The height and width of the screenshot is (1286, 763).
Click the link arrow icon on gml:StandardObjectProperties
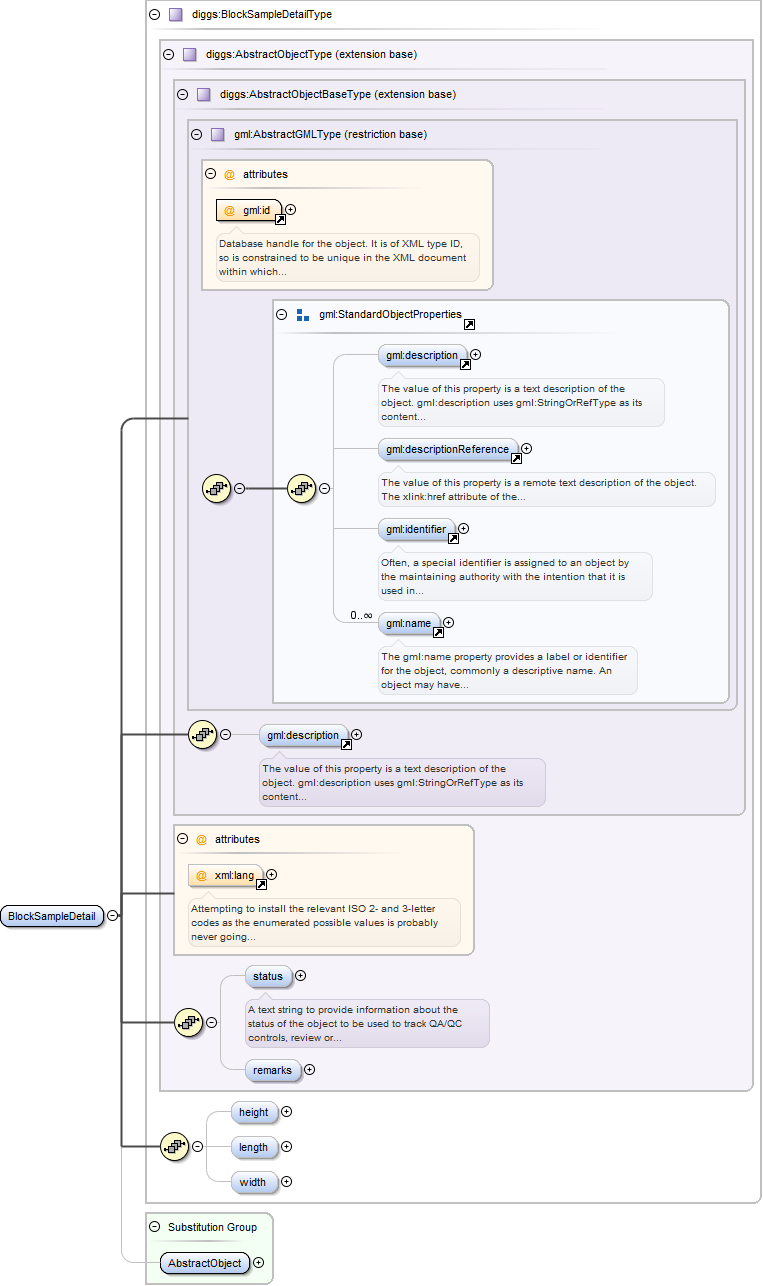(469, 325)
